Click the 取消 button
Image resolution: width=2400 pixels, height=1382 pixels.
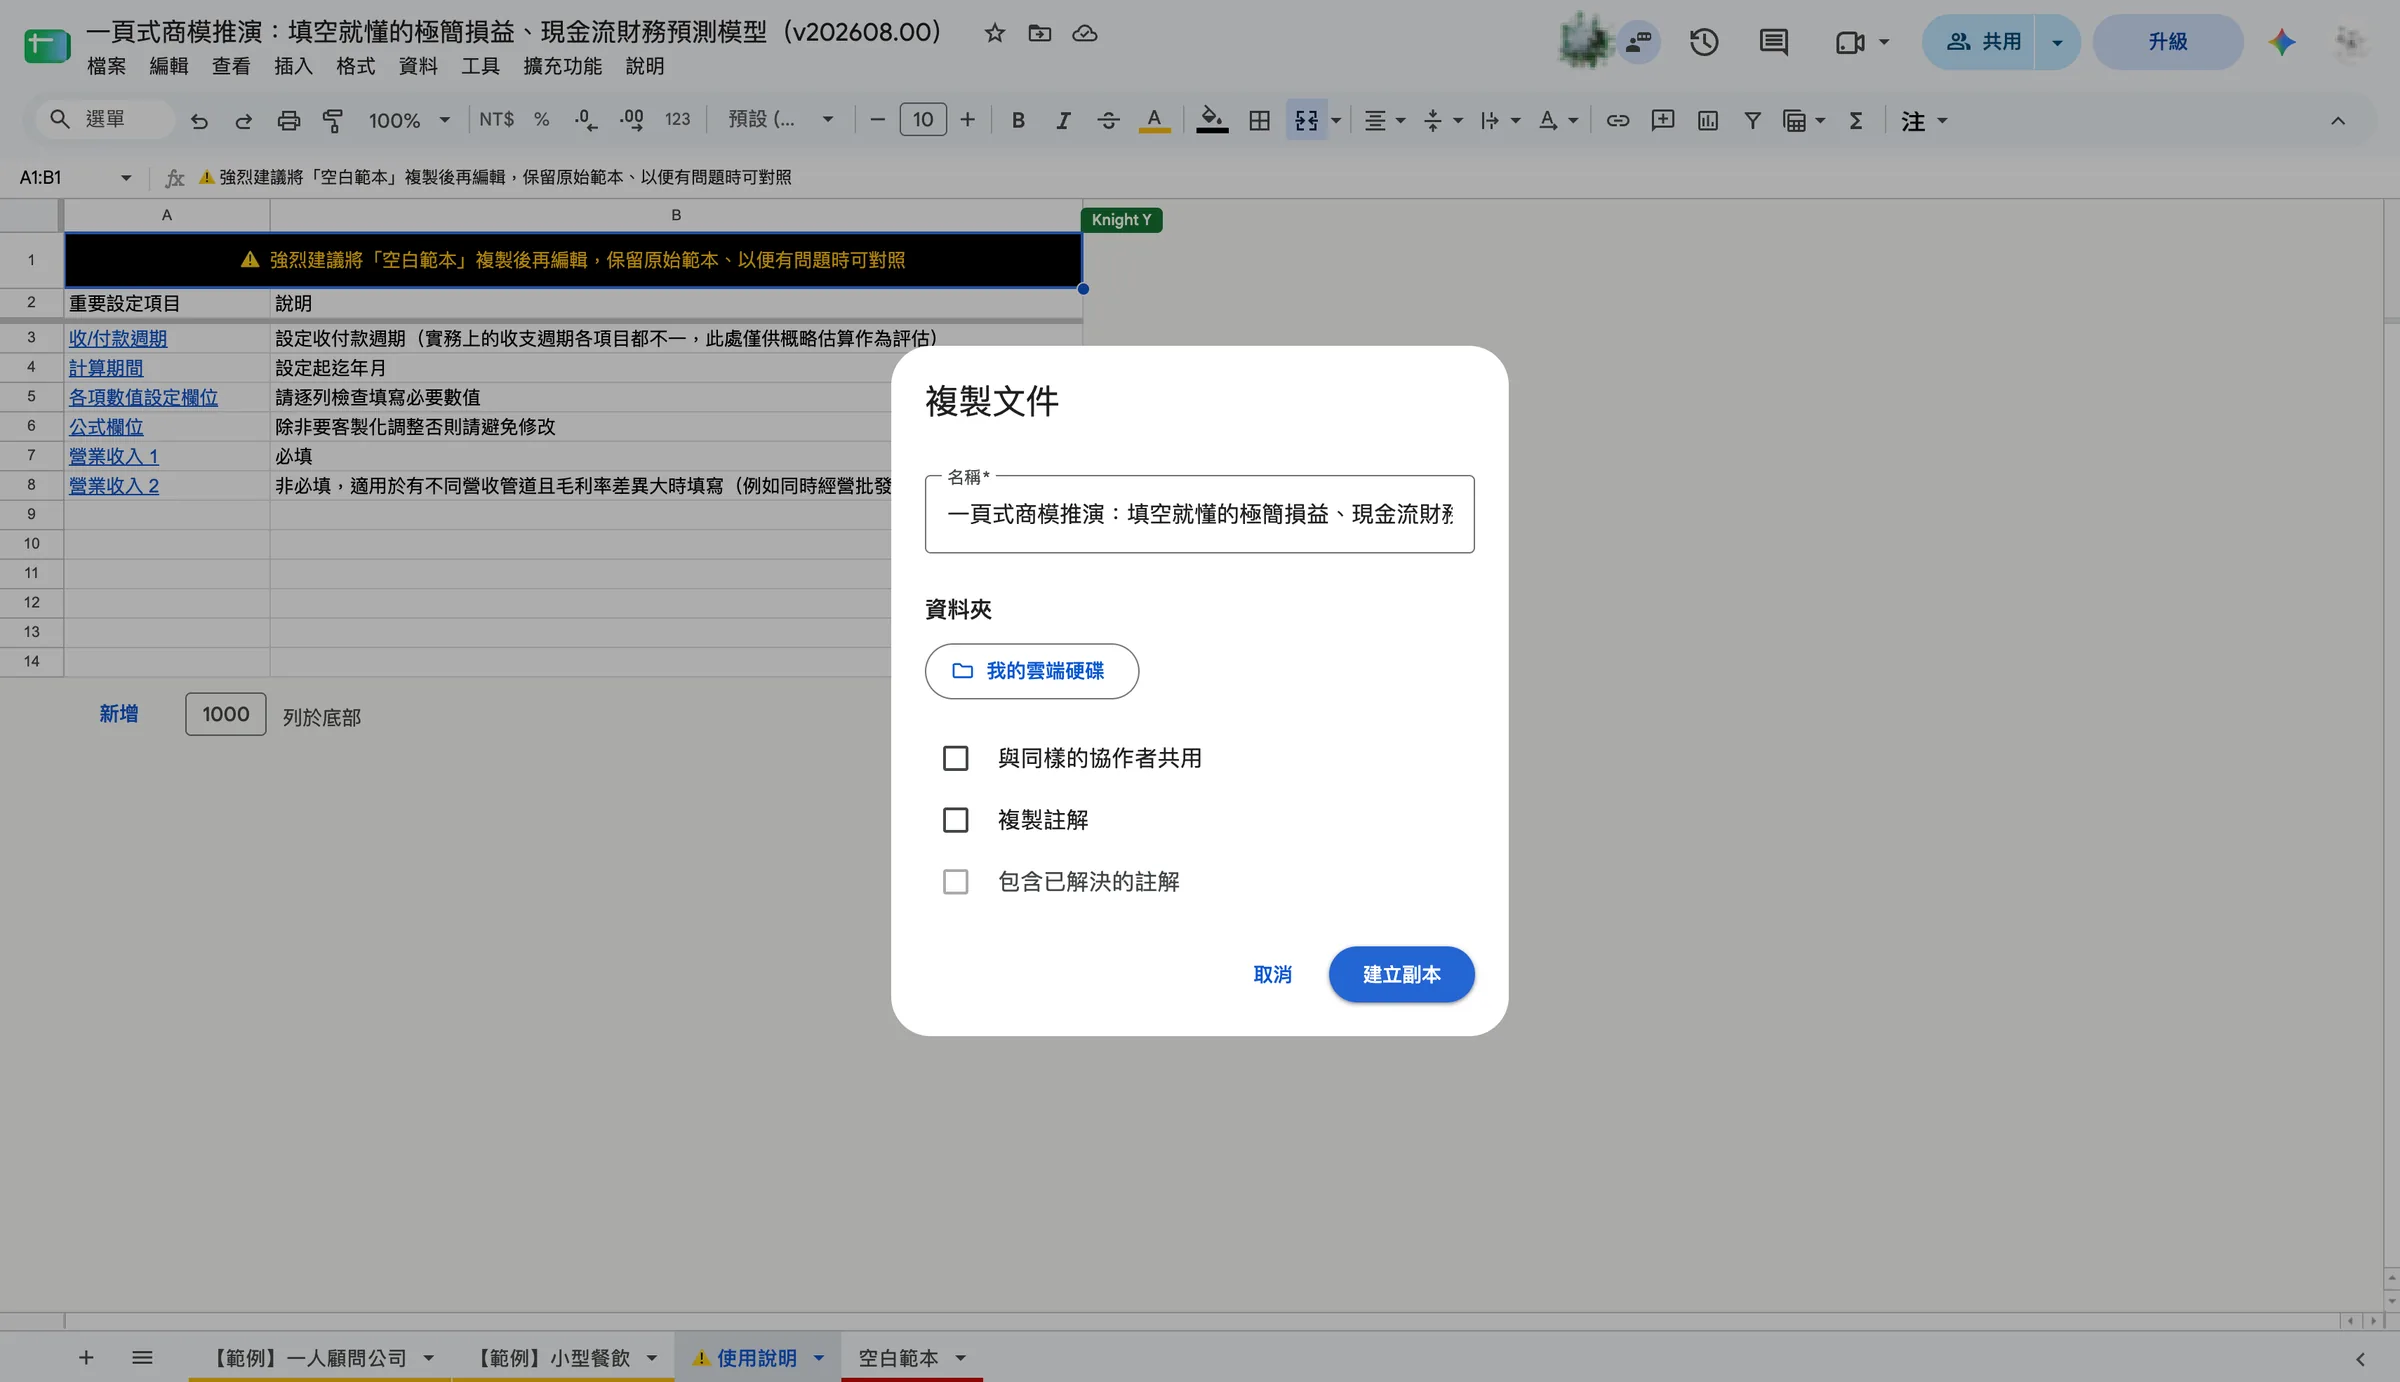click(1272, 974)
